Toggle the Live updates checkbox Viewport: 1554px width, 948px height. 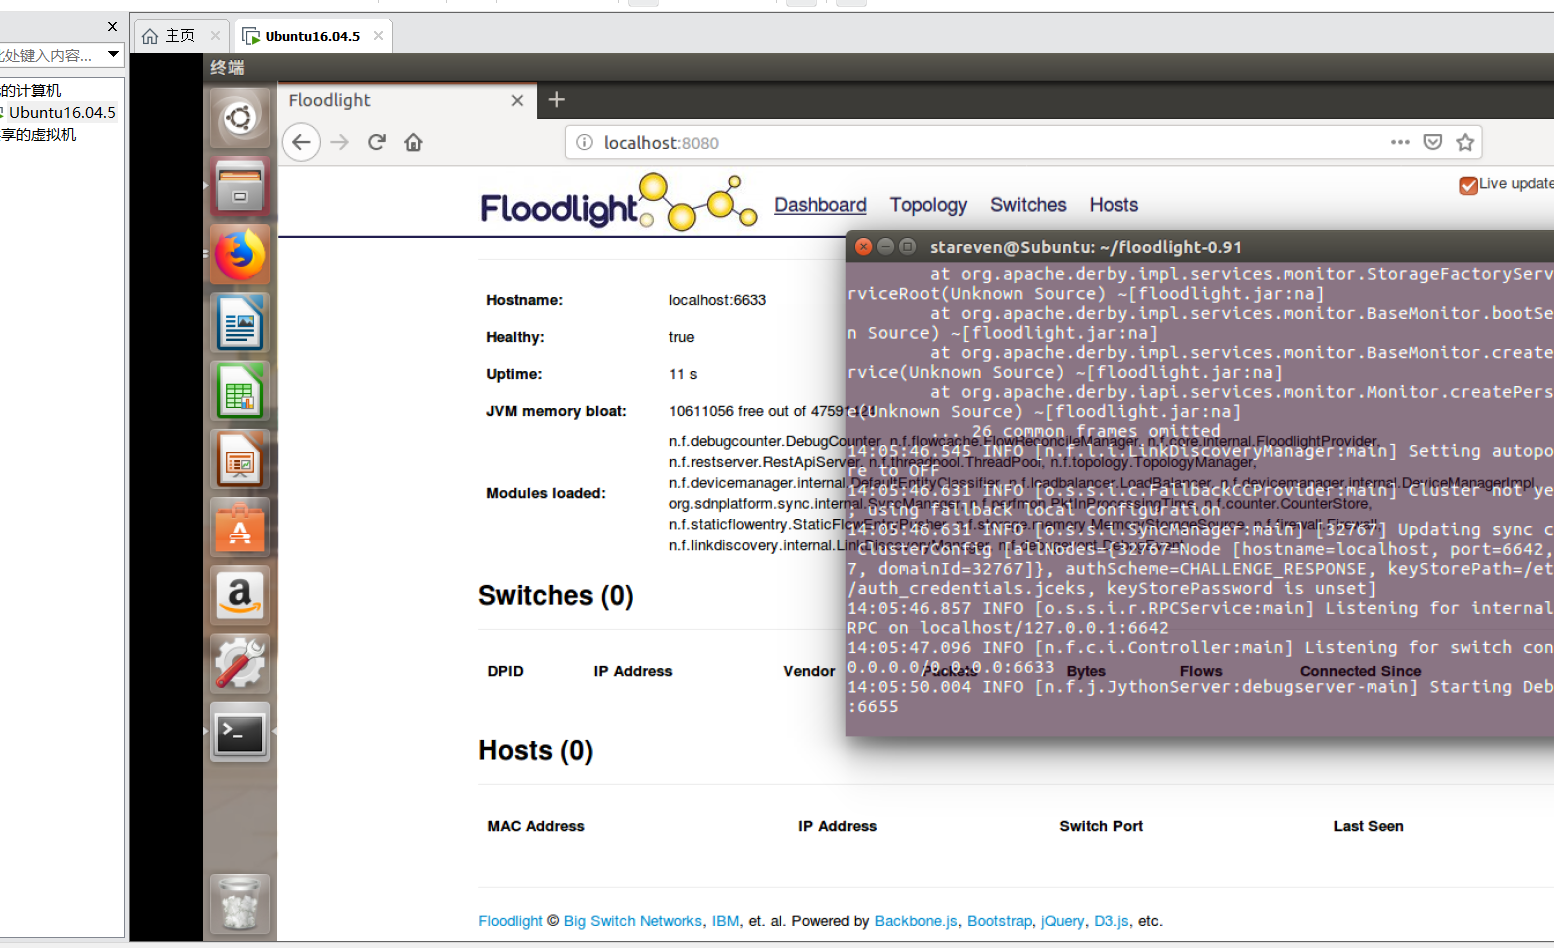[x=1469, y=185]
